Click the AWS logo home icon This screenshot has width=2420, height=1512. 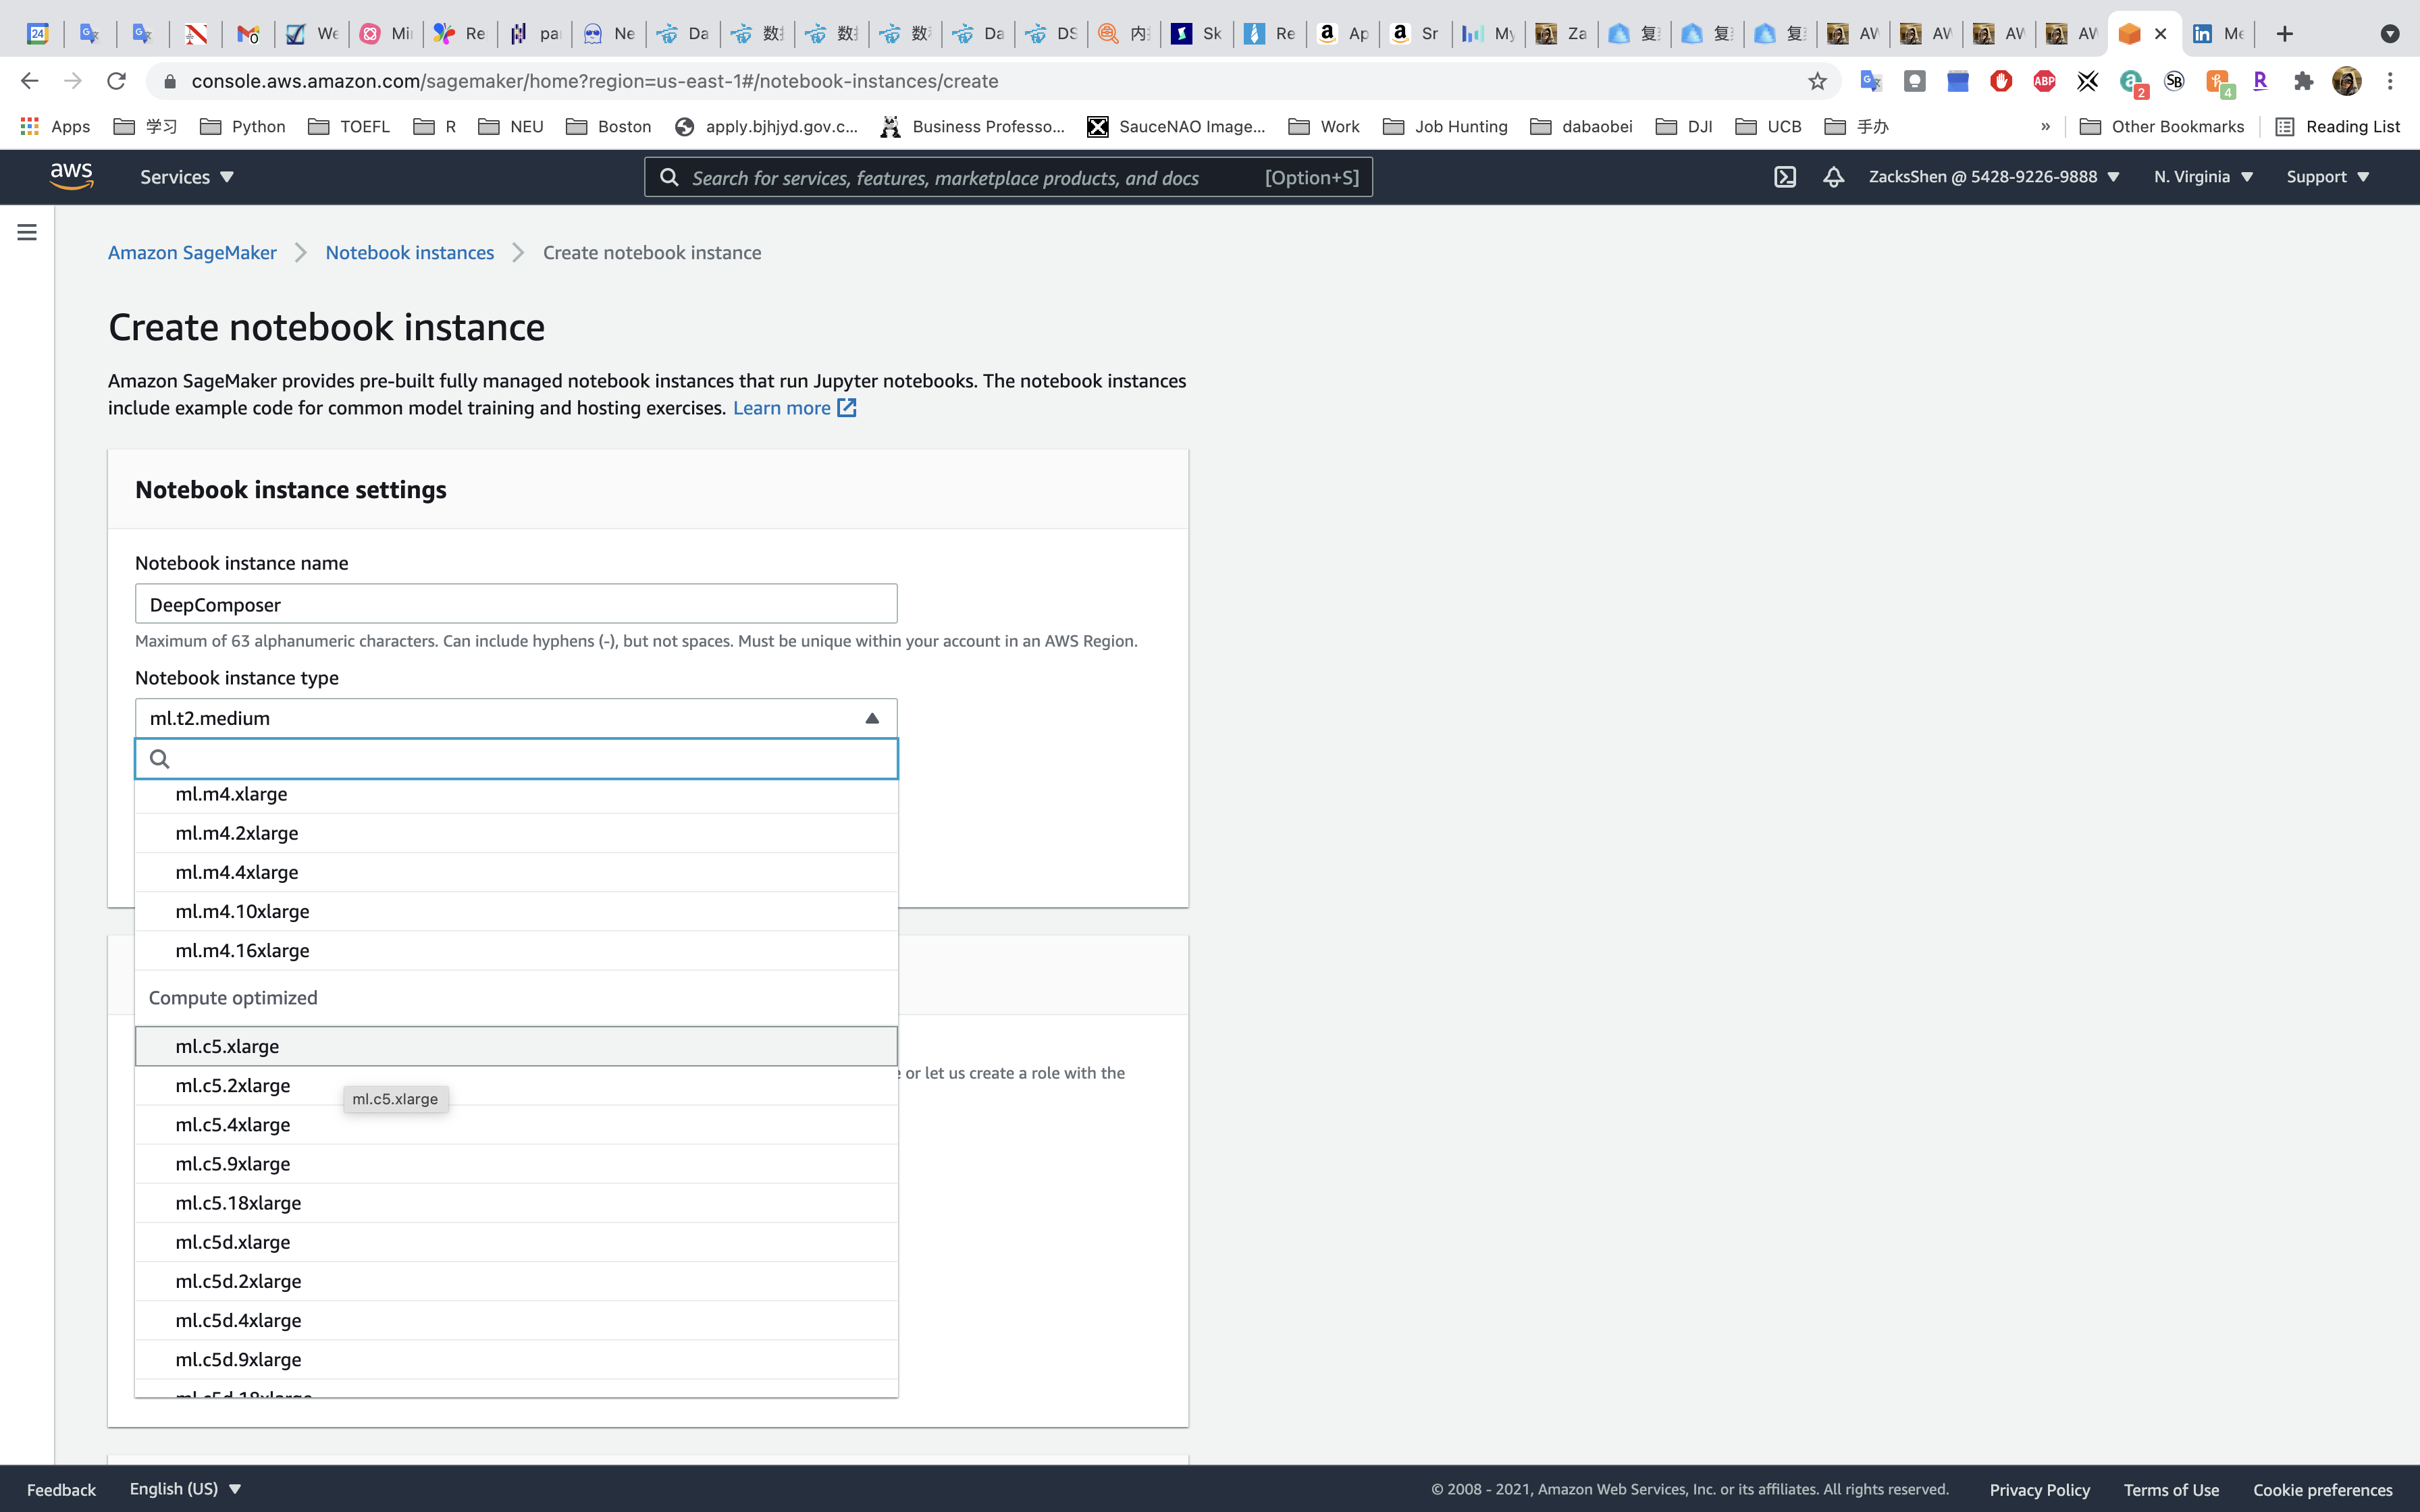point(72,176)
